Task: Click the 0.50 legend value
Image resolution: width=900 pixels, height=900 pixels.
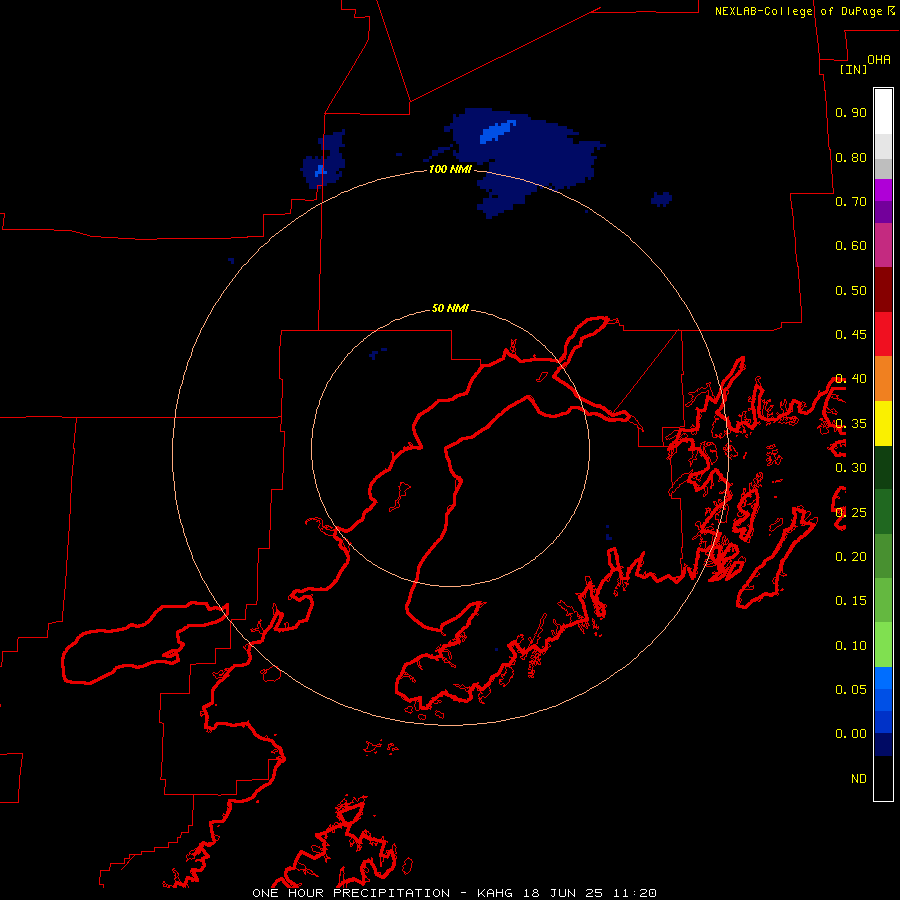Action: coord(851,290)
